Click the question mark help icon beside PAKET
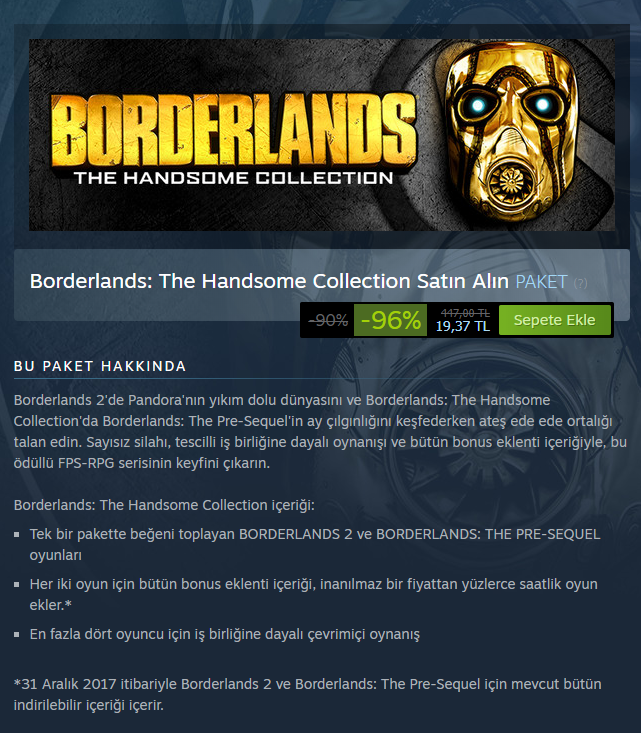 pyautogui.click(x=580, y=283)
